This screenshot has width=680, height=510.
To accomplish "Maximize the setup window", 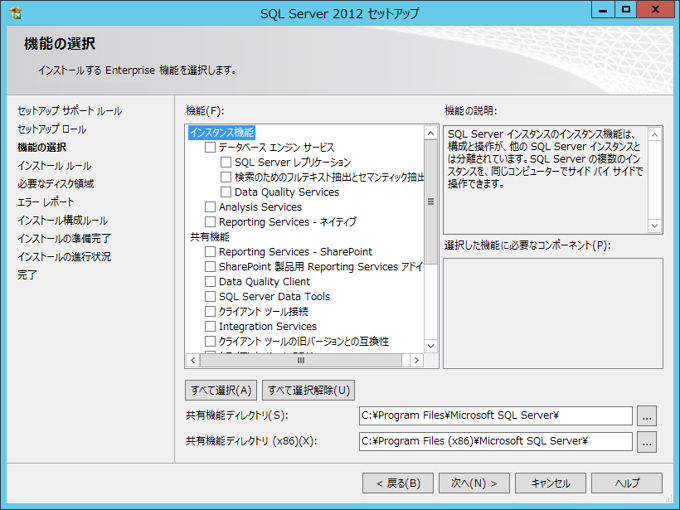I will coord(625,10).
